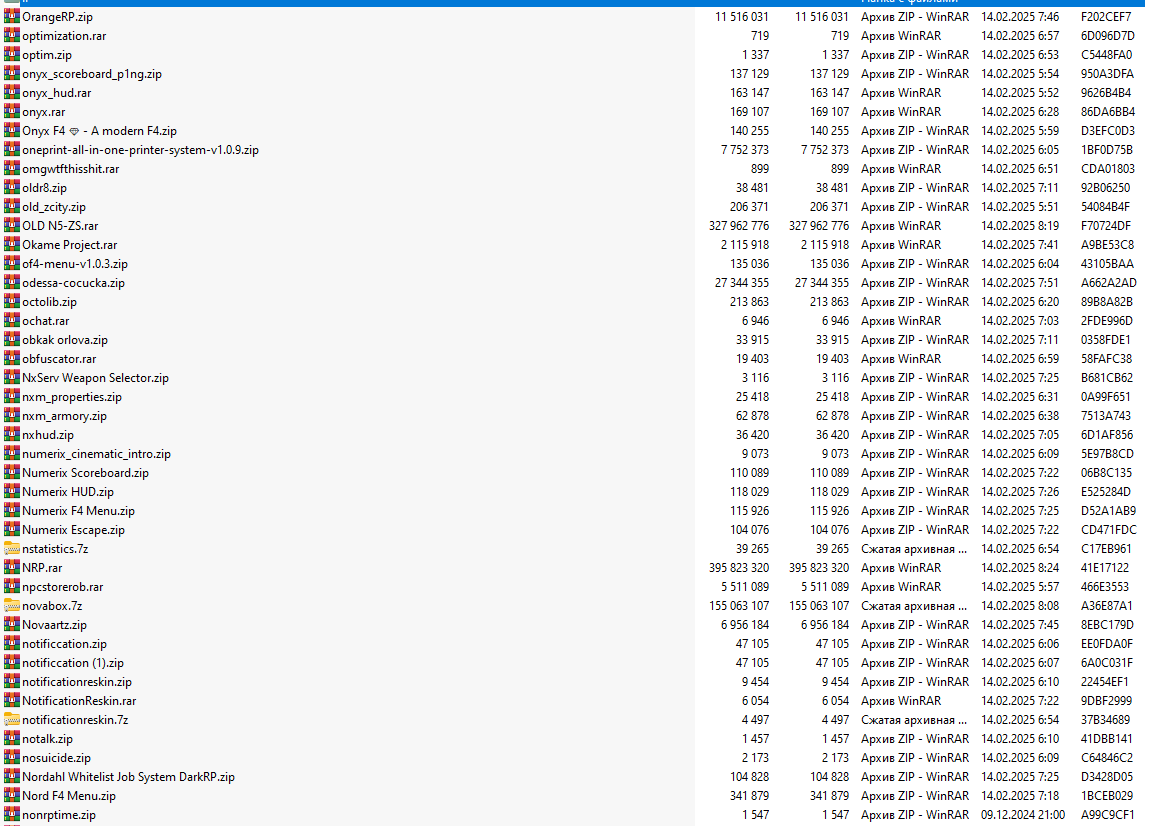Click the NotificationReskin.rar file name
Screen dimensions: 1152x826
coord(79,701)
